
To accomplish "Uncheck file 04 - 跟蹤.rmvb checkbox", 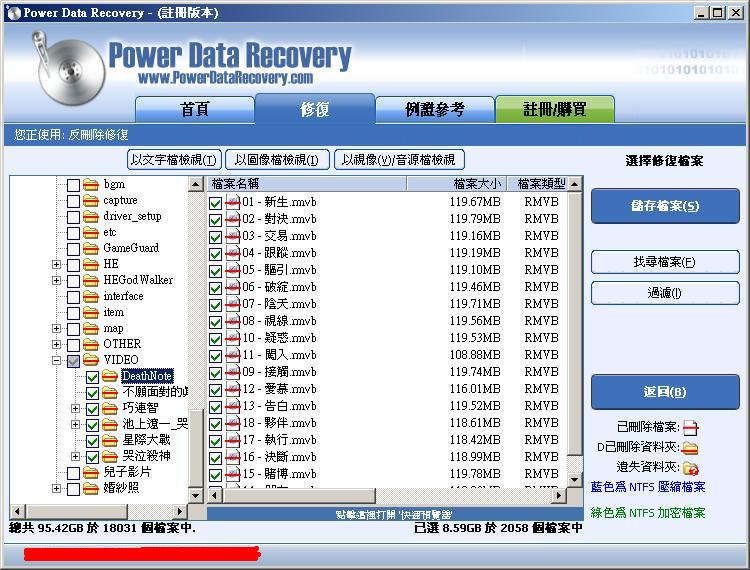I will click(215, 254).
